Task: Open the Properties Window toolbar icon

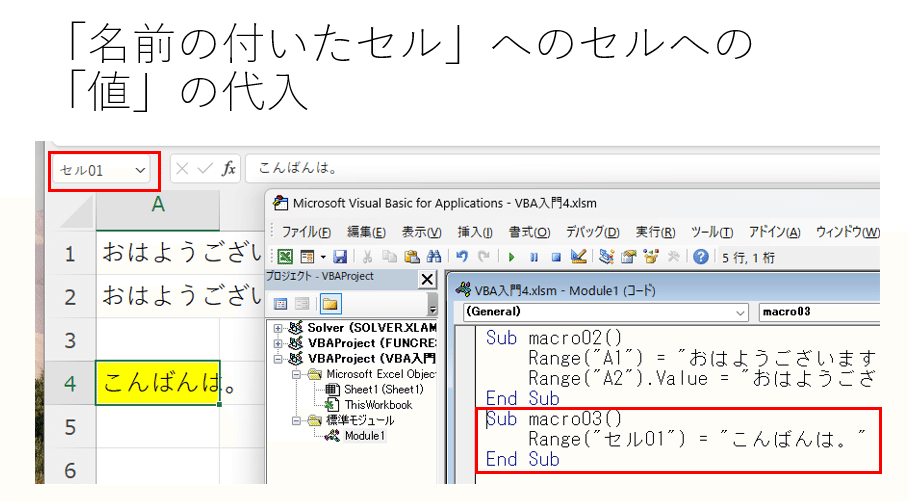Action: pos(628,257)
